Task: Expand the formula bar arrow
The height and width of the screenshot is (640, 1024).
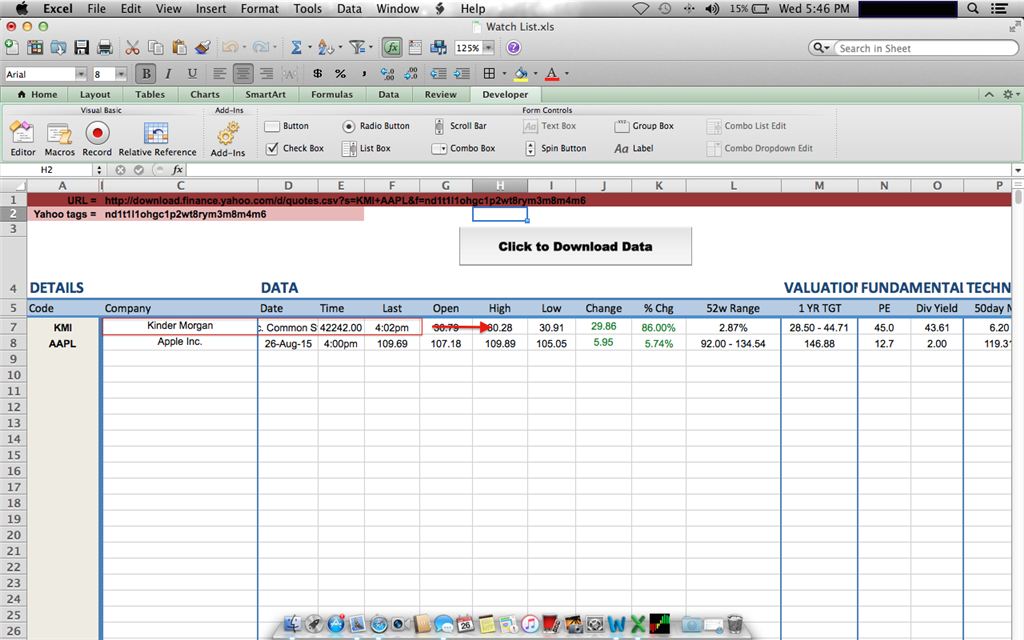Action: (x=1017, y=170)
